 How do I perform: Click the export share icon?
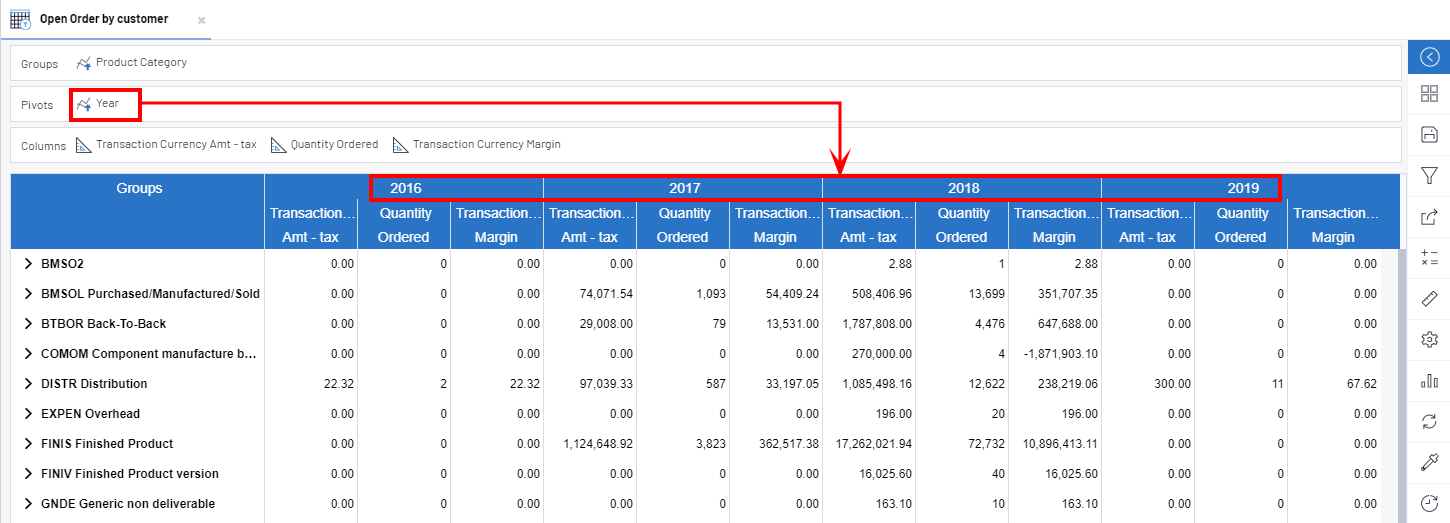click(1429, 216)
